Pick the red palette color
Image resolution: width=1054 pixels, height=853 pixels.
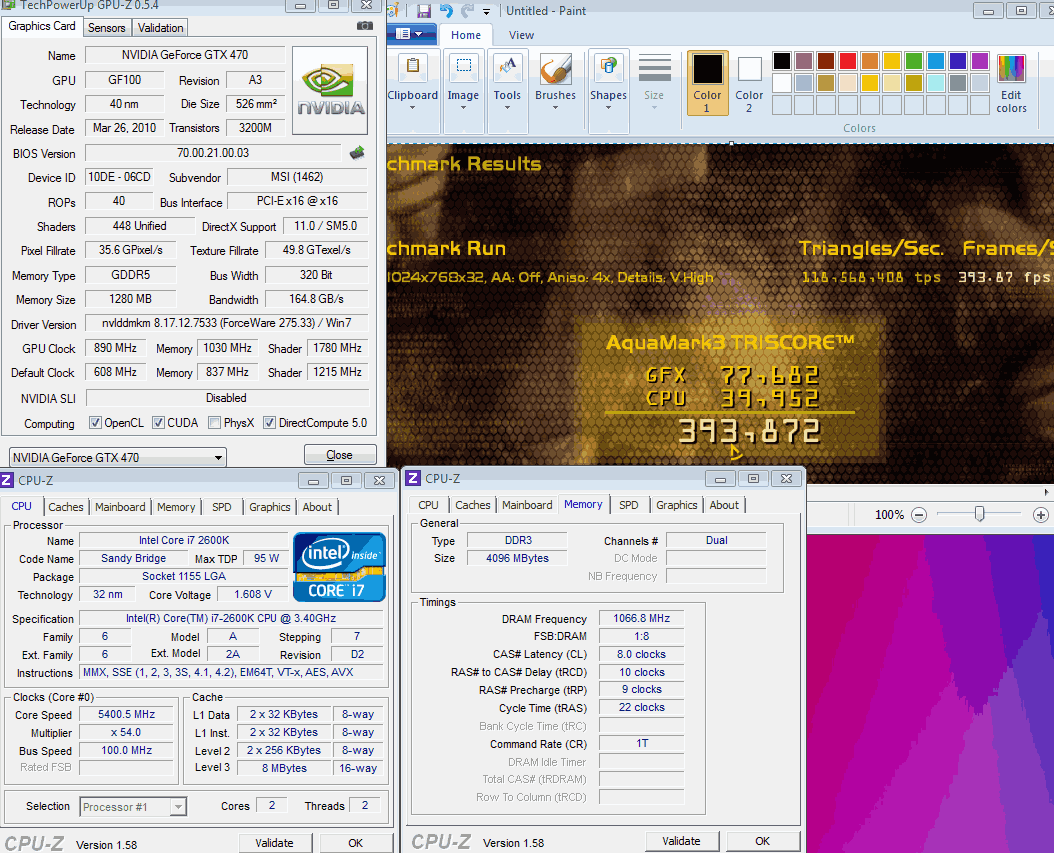[848, 61]
